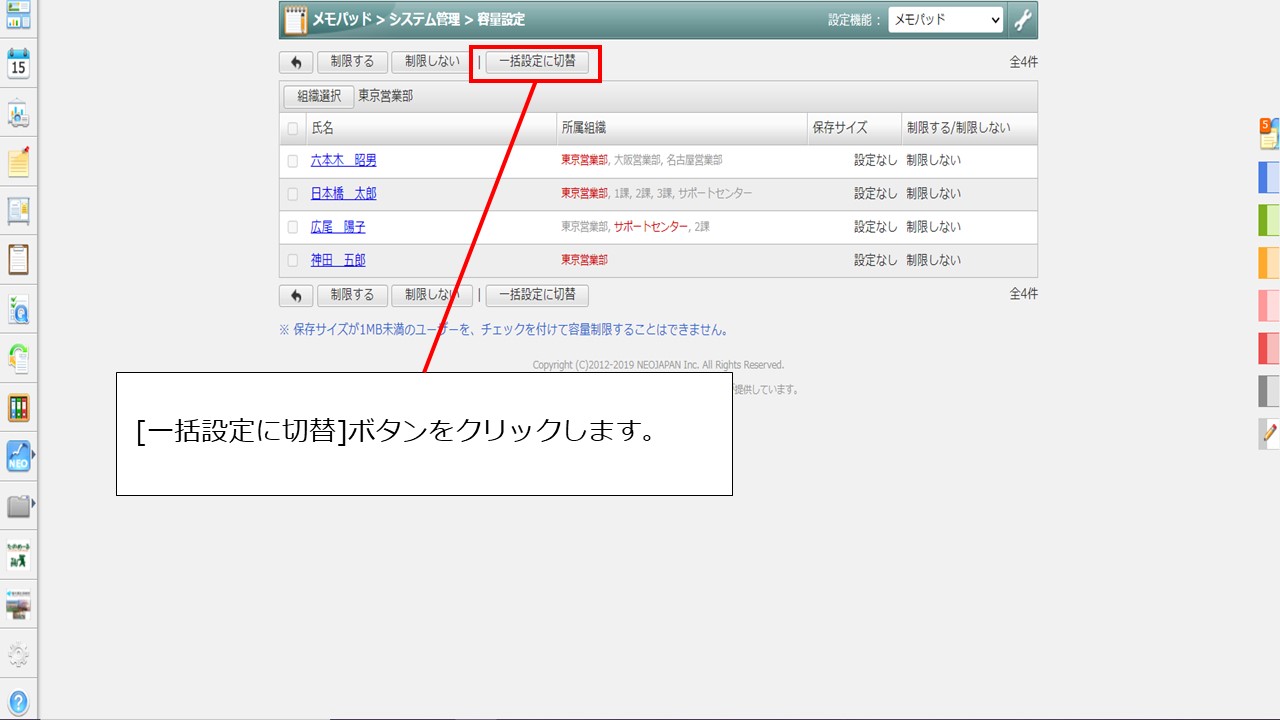Expand the NEO icon side arrow
Screen dimensions: 1280x720
pyautogui.click(x=35, y=456)
